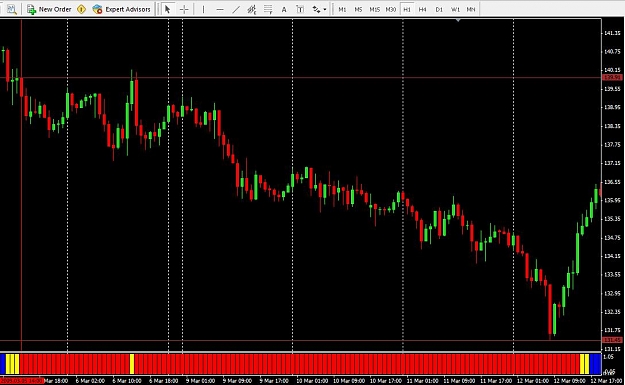Open the arrows objects dropdown
Image resolution: width=625 pixels, height=385 pixels.
(319, 9)
